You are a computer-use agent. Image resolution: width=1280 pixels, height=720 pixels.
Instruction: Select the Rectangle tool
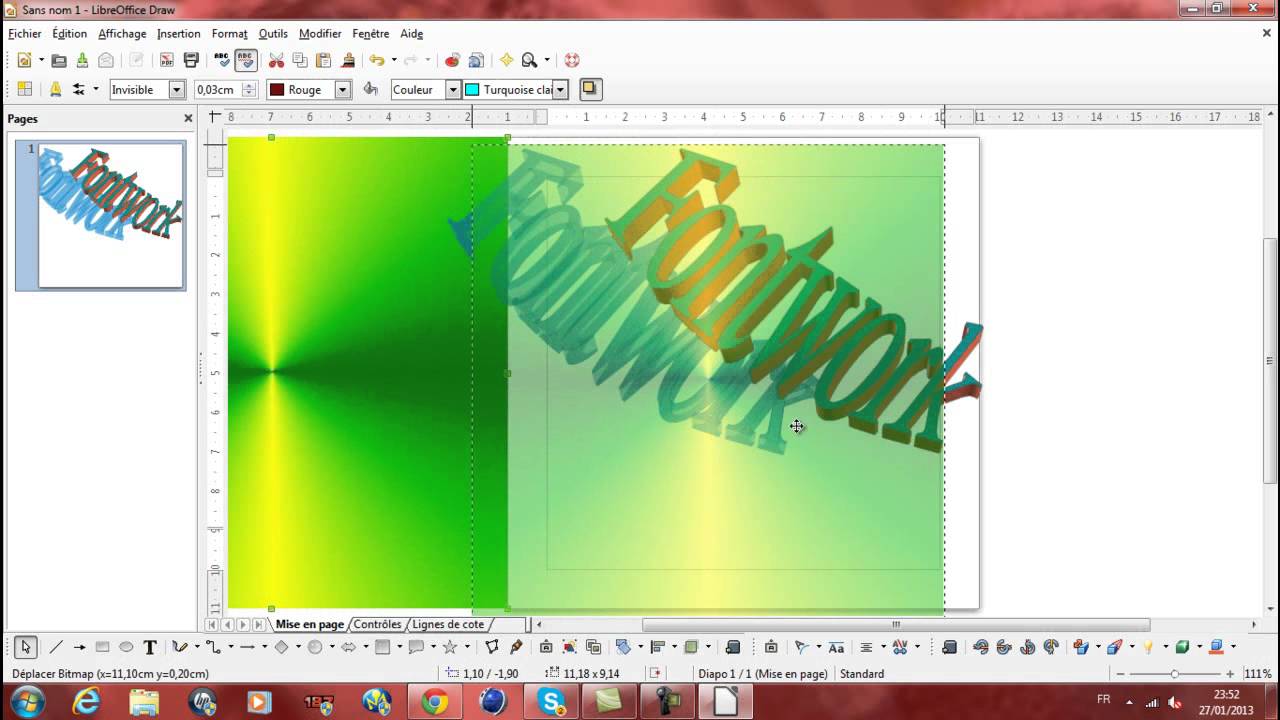click(102, 647)
